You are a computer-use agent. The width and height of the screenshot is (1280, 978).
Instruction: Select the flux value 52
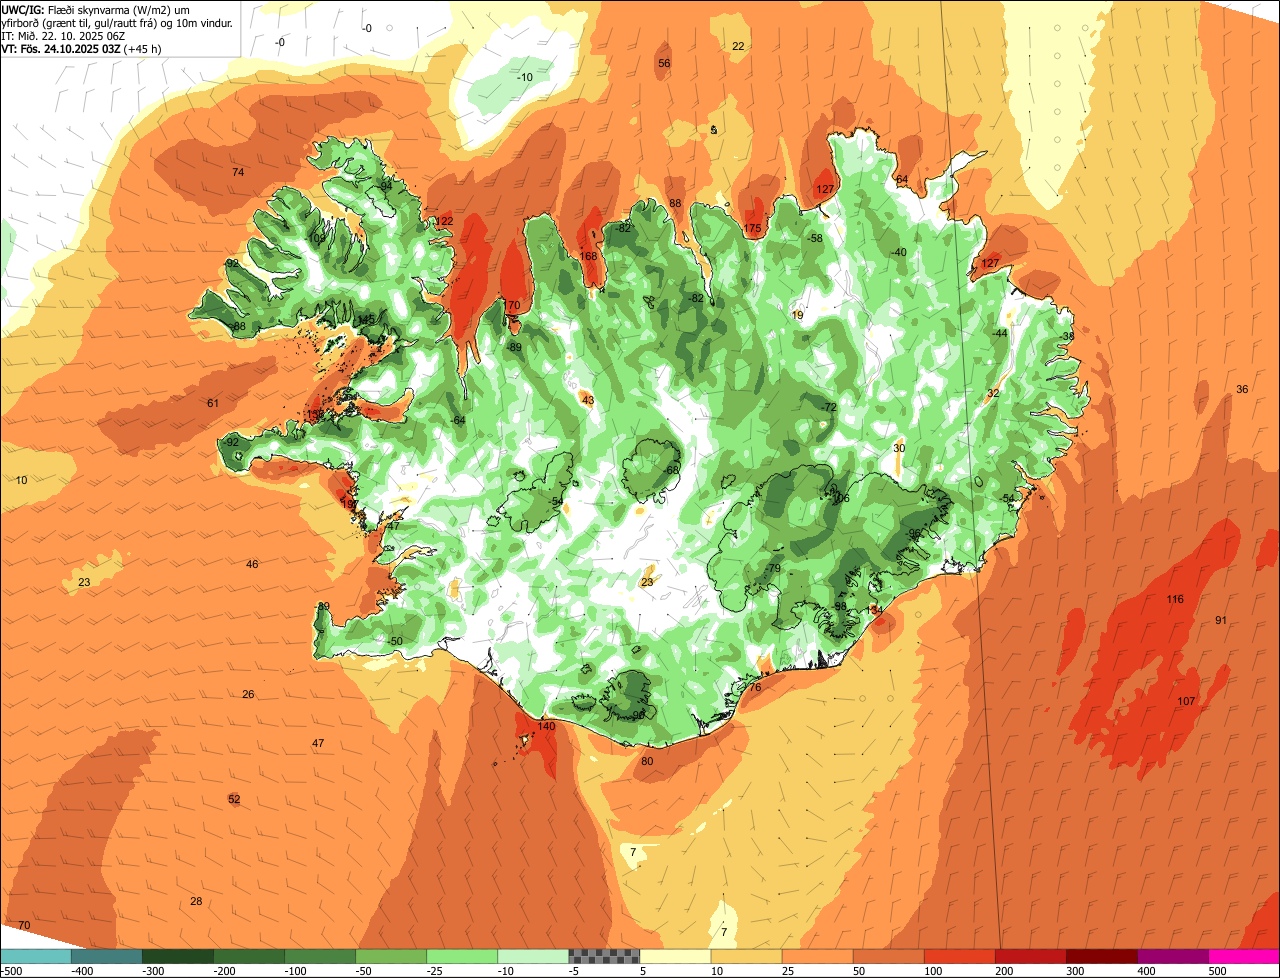coord(234,799)
